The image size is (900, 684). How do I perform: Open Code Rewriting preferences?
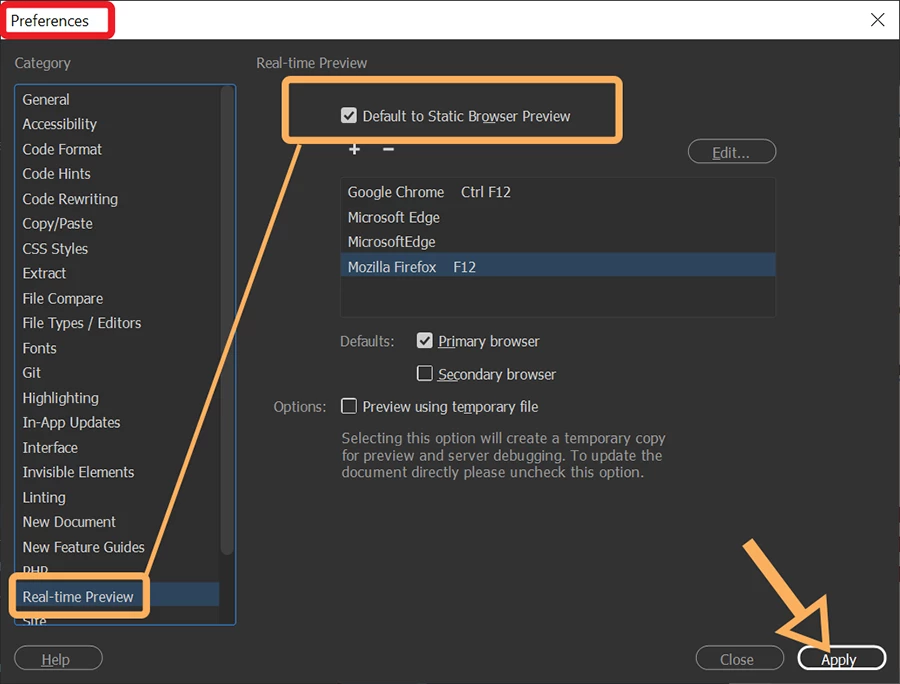point(70,199)
